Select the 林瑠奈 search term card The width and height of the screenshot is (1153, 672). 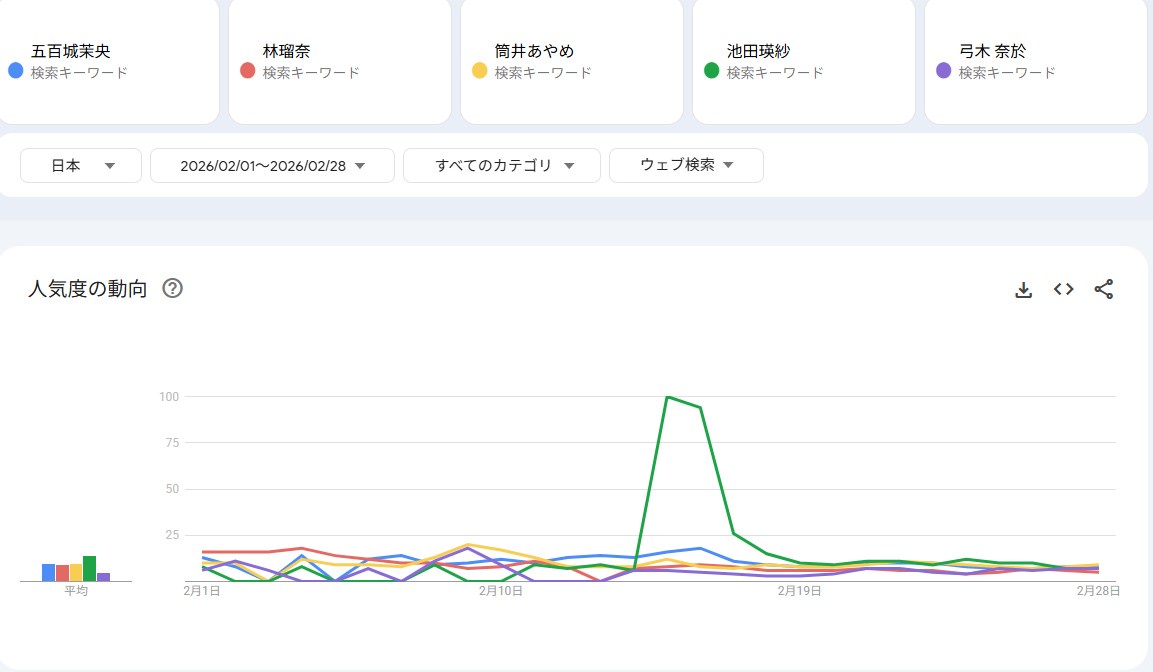coord(340,61)
